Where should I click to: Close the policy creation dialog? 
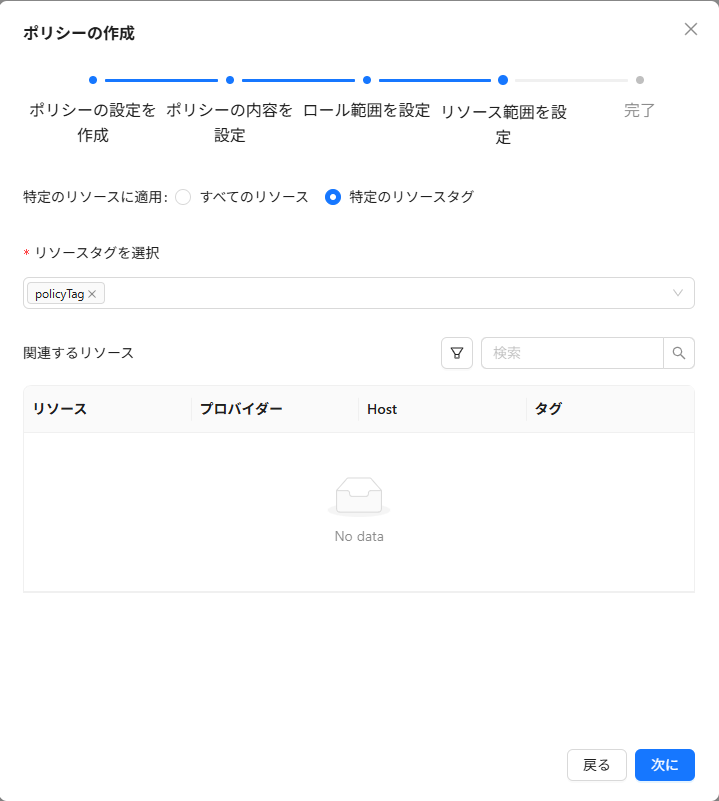tap(690, 29)
